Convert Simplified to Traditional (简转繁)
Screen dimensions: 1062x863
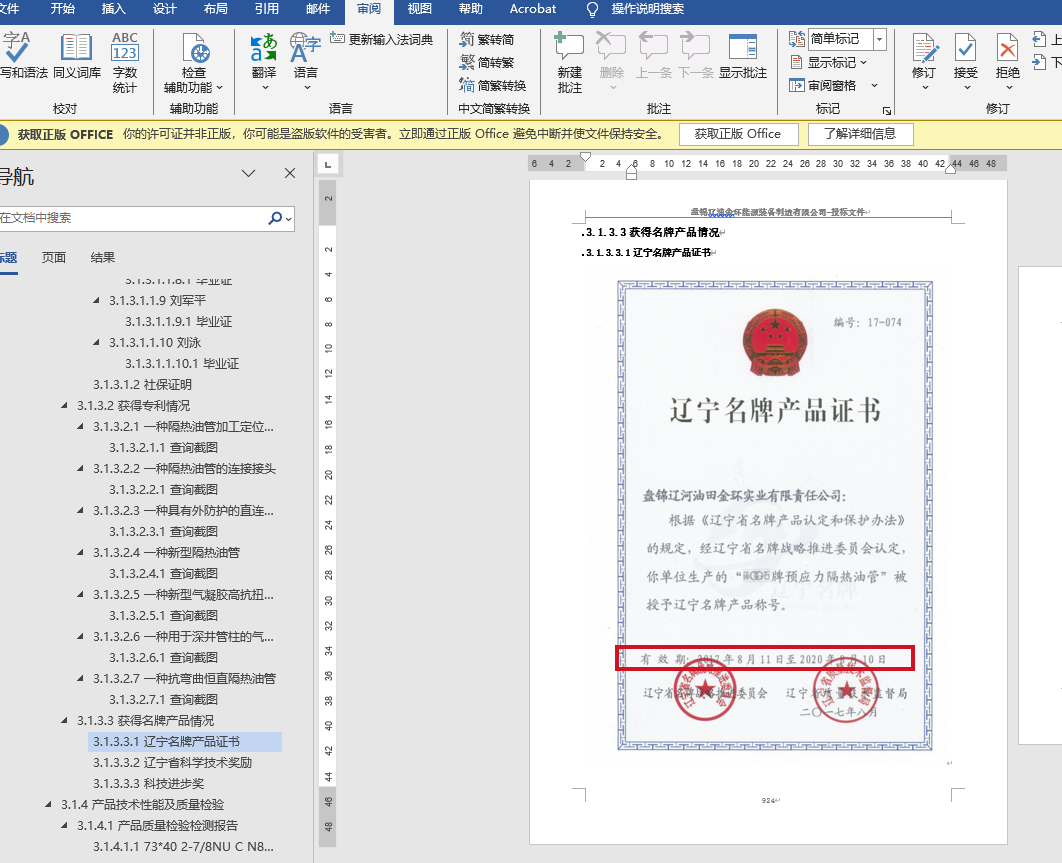point(486,62)
